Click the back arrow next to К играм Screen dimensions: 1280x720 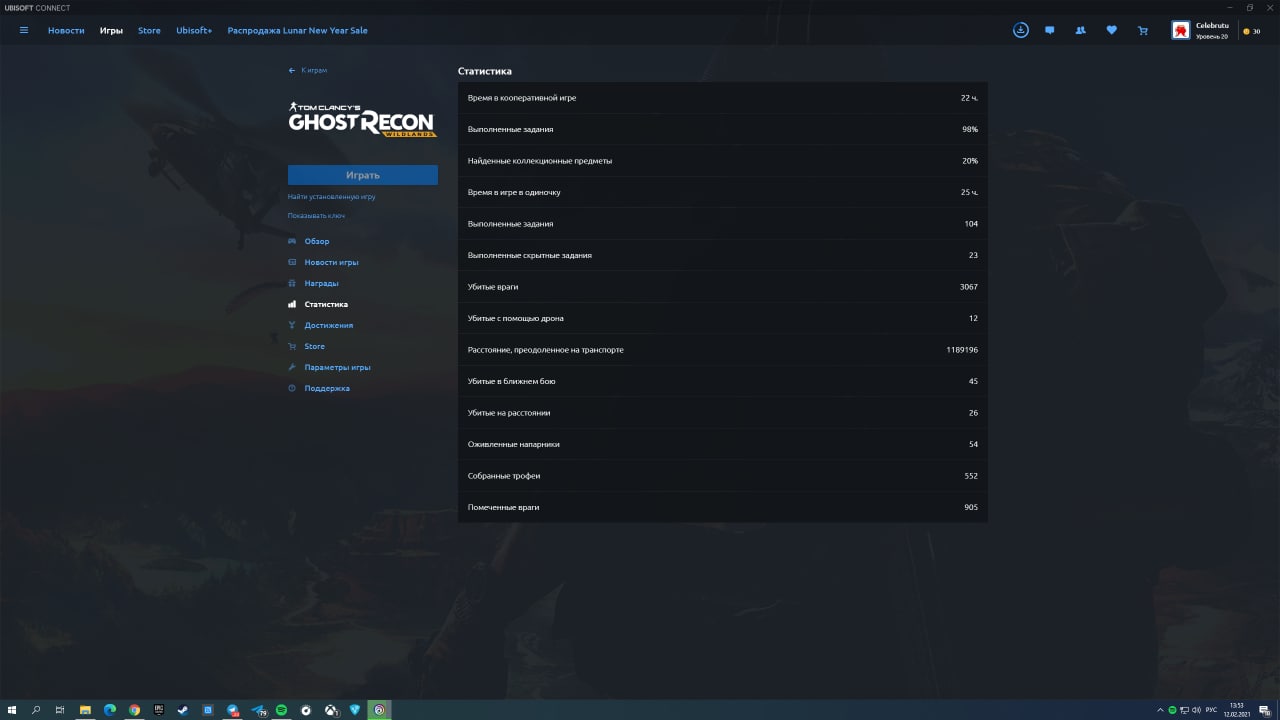(x=292, y=70)
